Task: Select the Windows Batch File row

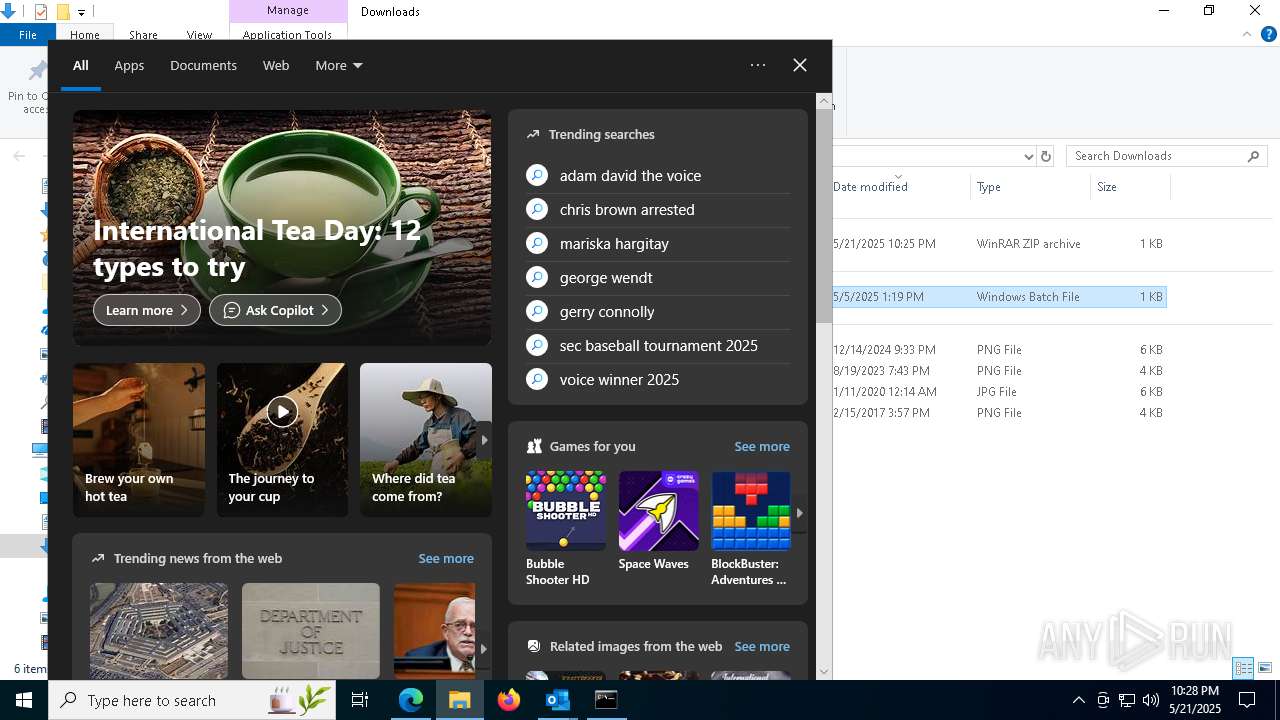Action: [998, 297]
